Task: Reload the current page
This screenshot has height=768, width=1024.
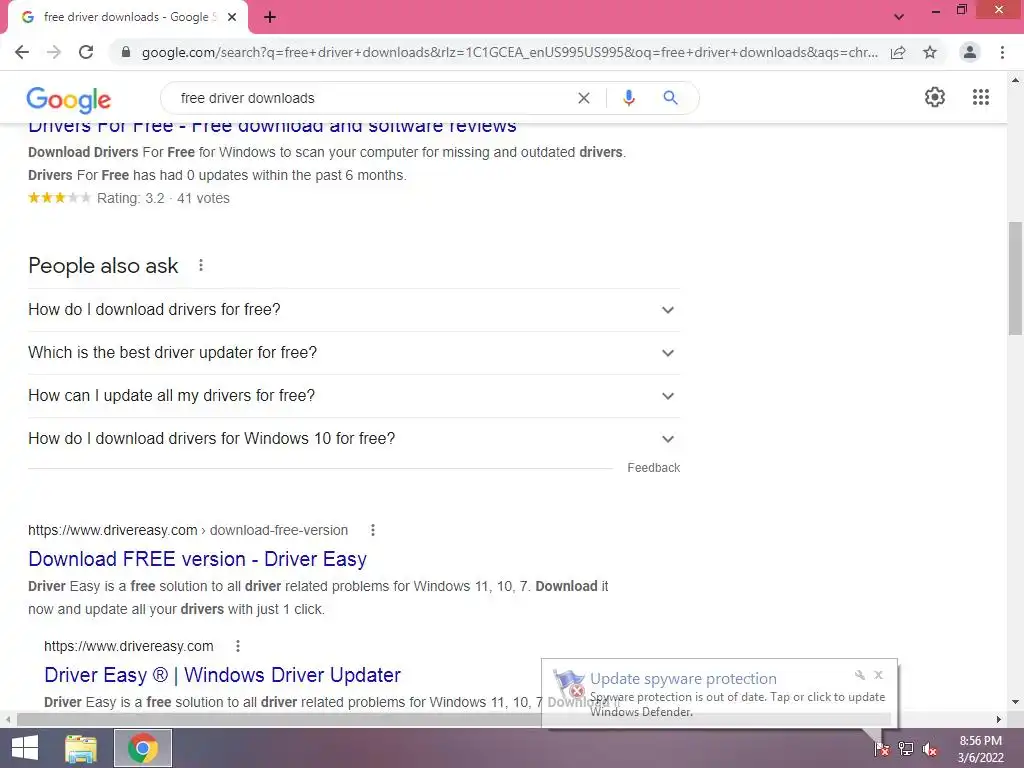Action: click(x=86, y=52)
